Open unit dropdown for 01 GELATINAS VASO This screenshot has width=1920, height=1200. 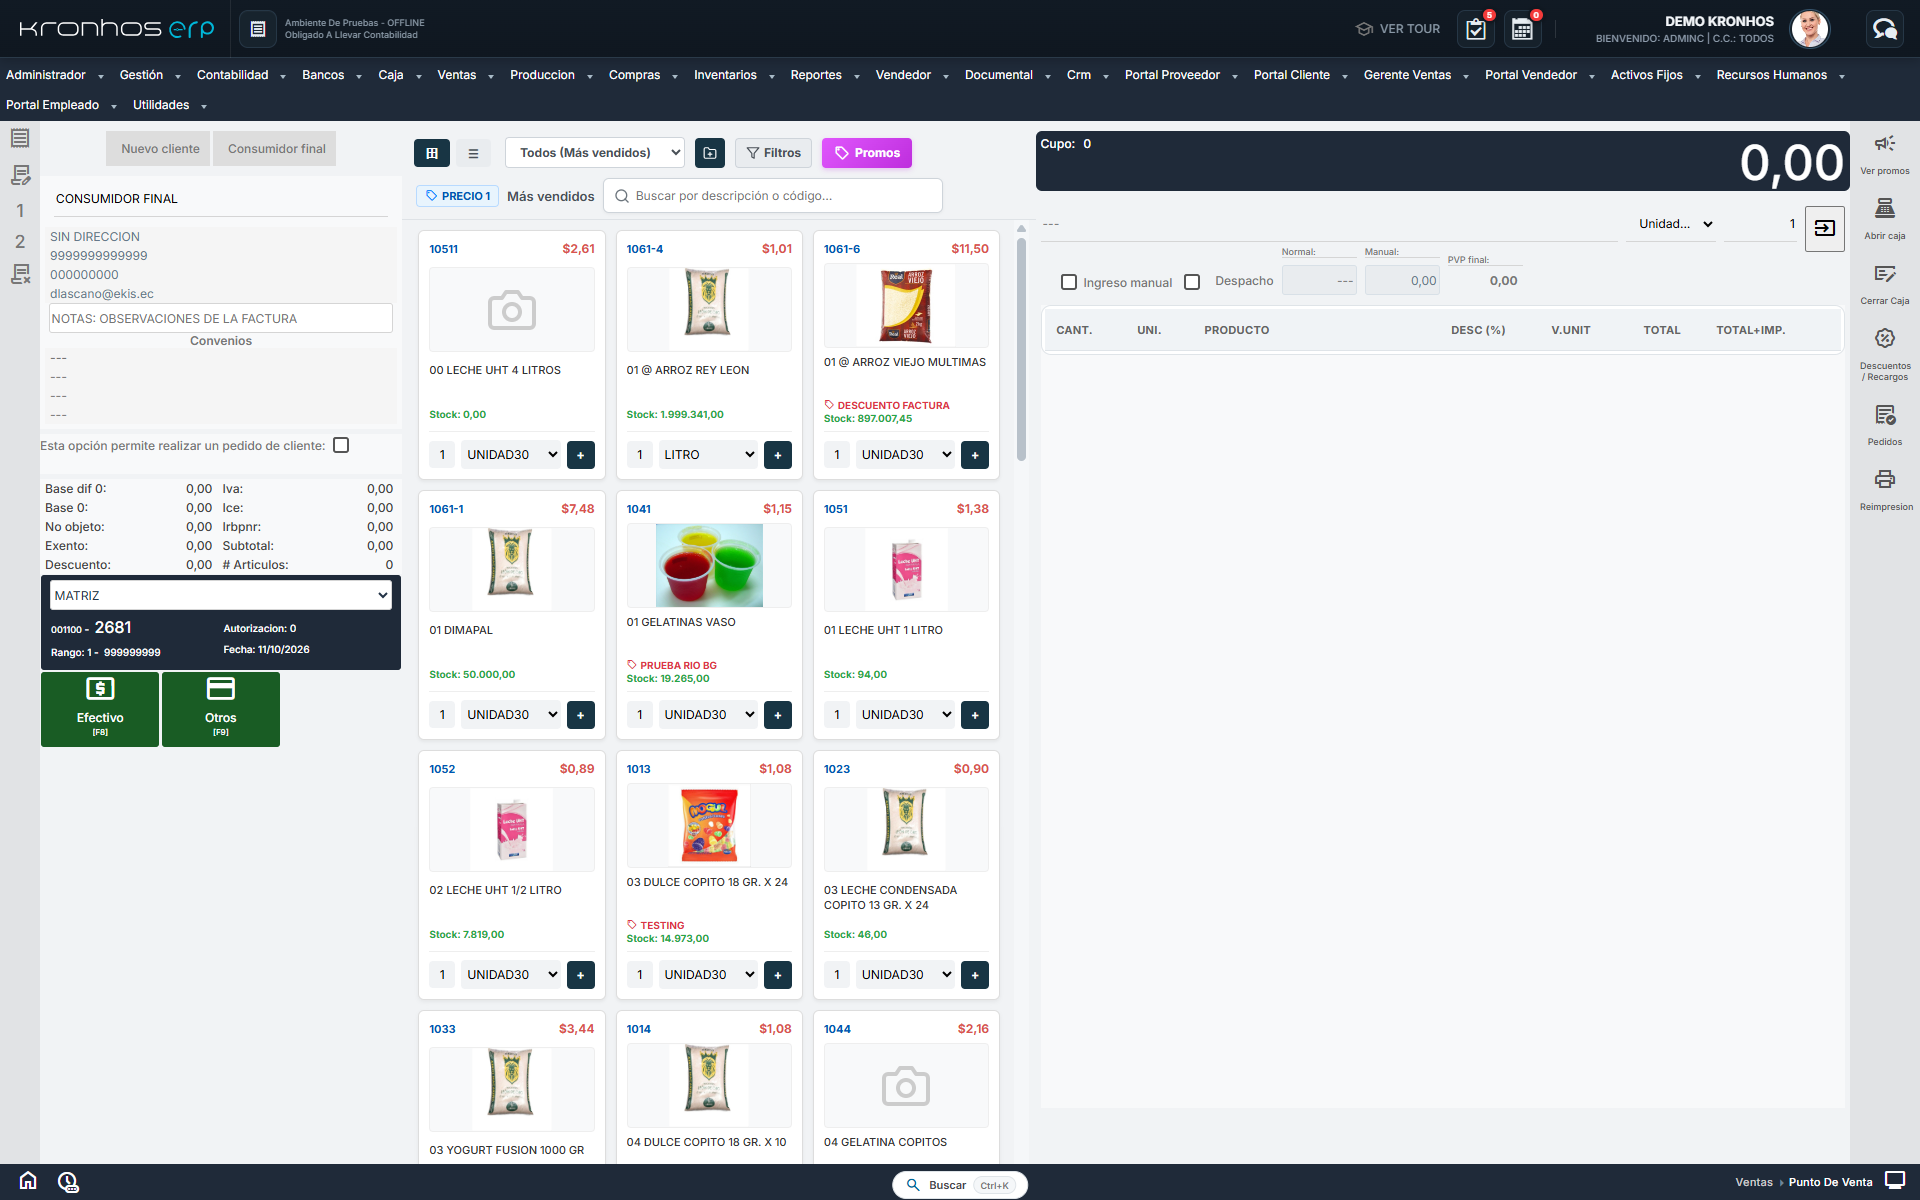pos(708,715)
